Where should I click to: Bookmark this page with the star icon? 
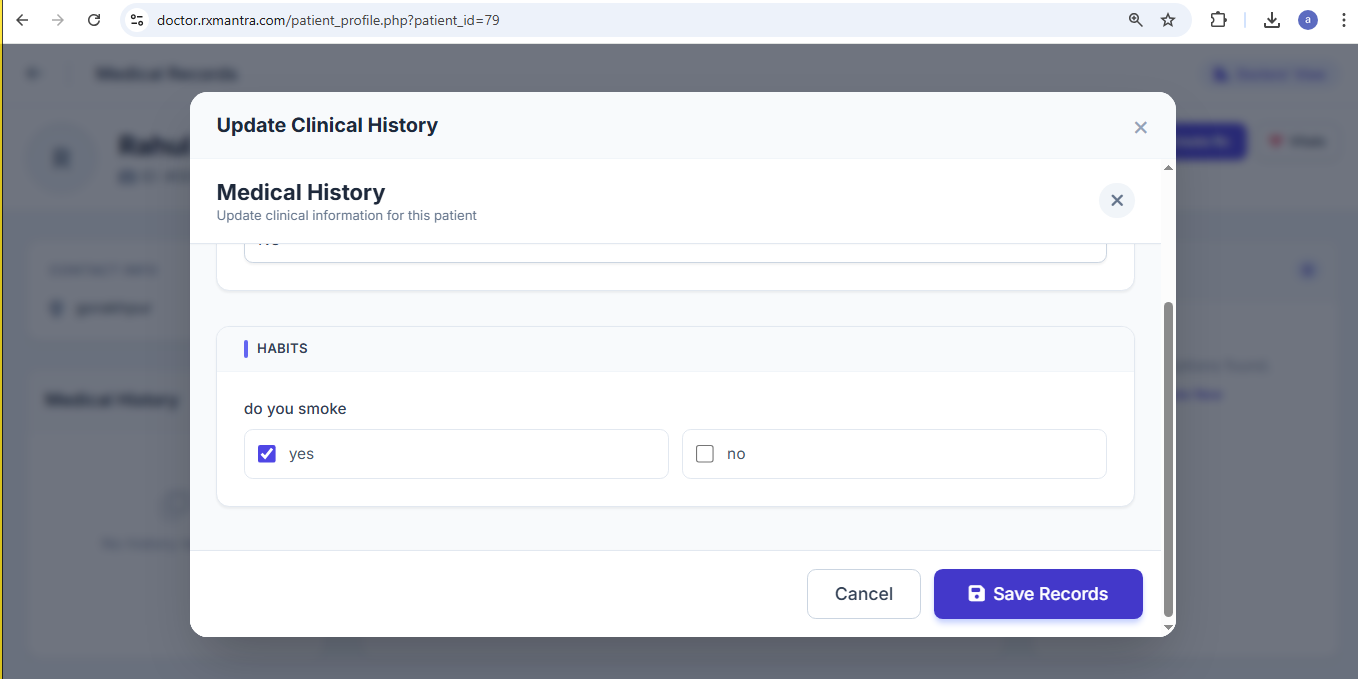tap(1168, 20)
